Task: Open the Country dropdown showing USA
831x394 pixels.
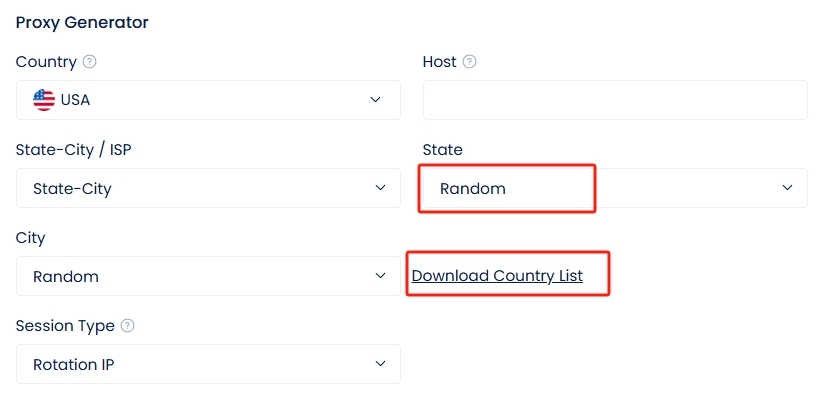Action: click(208, 100)
